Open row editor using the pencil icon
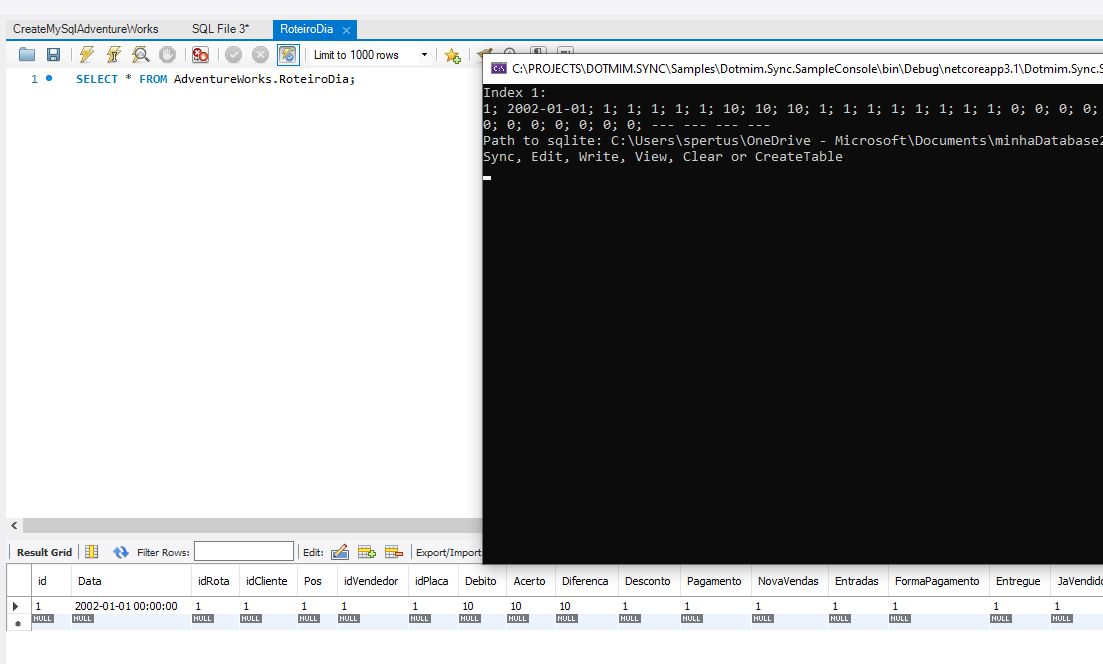The width and height of the screenshot is (1103, 664). 340,551
